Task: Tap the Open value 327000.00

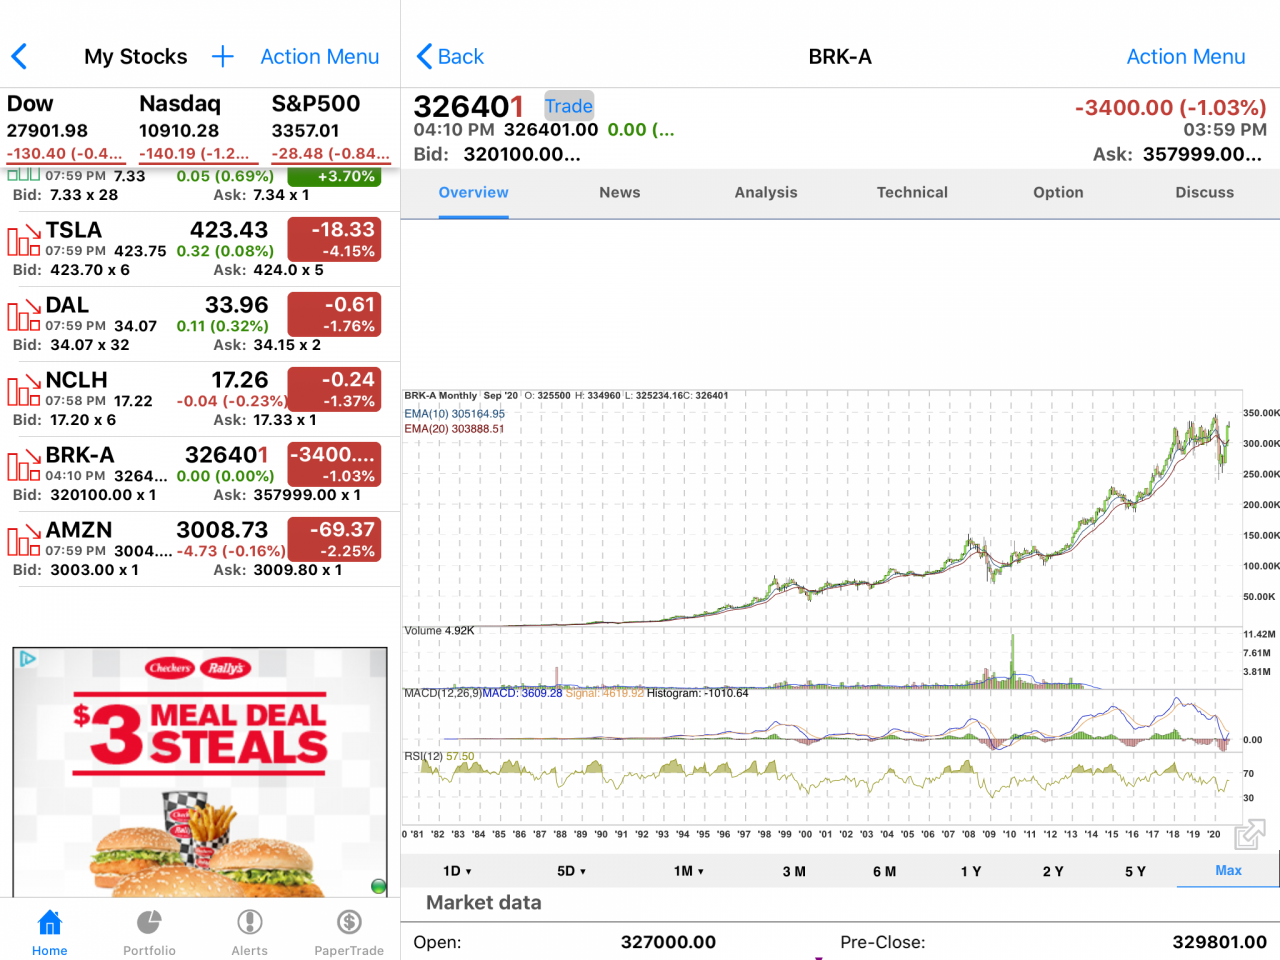Action: [668, 942]
